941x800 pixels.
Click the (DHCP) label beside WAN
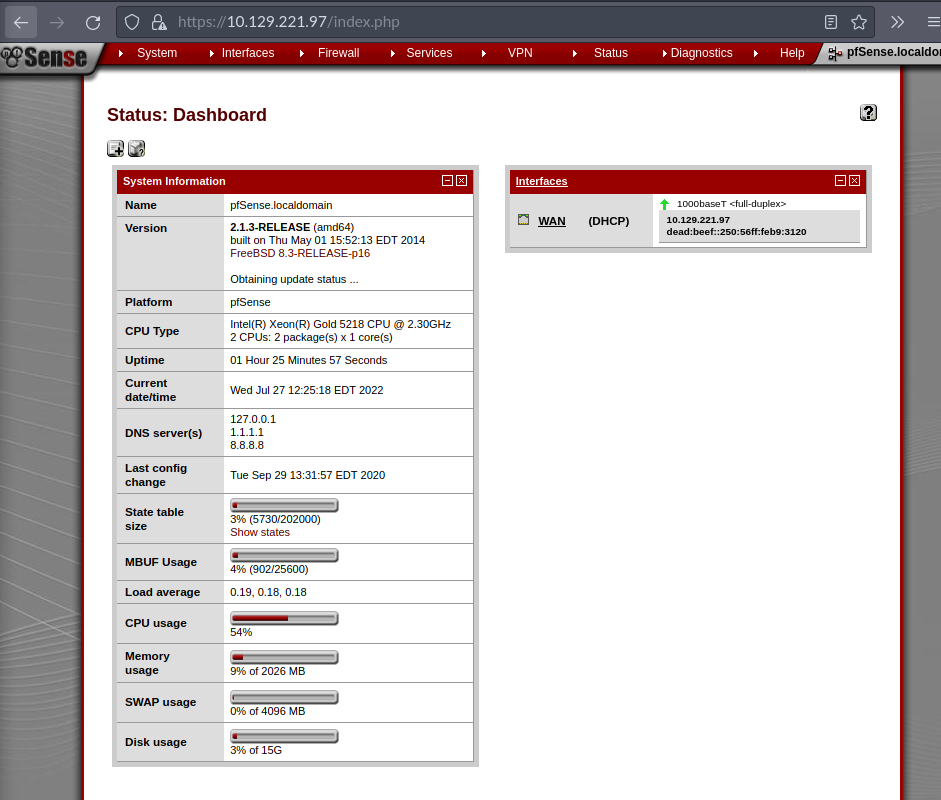[609, 221]
